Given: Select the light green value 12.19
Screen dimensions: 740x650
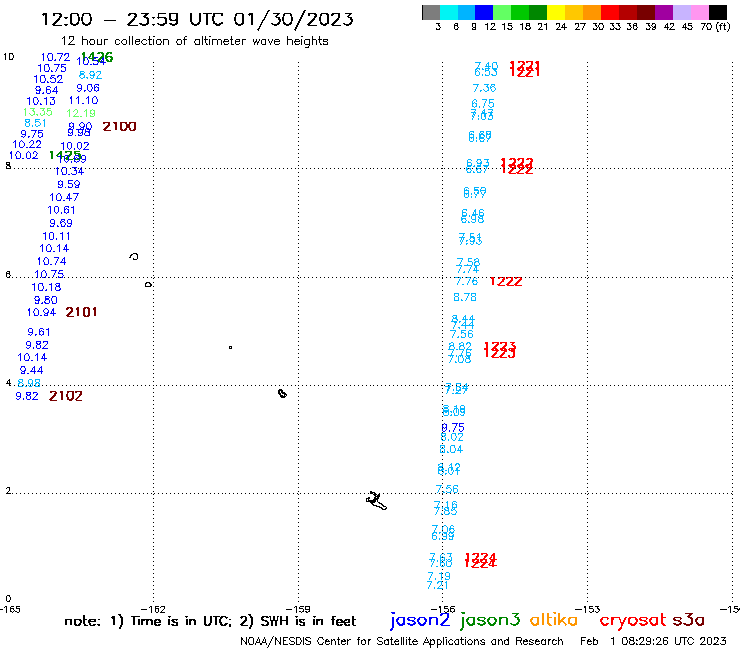Looking at the screenshot, I should 81,113.
